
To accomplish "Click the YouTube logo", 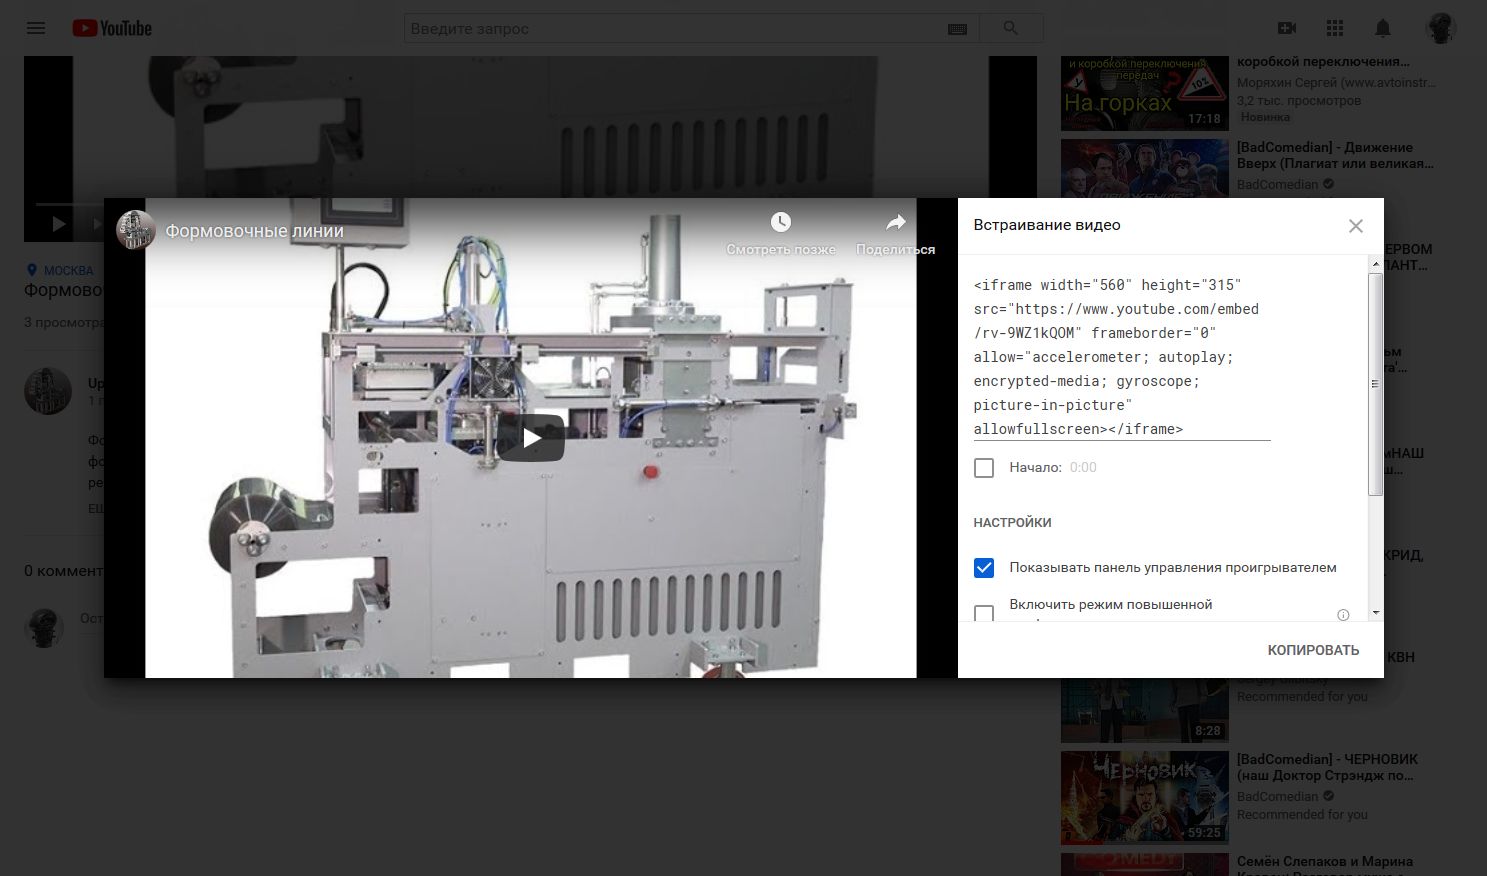I will pos(112,28).
